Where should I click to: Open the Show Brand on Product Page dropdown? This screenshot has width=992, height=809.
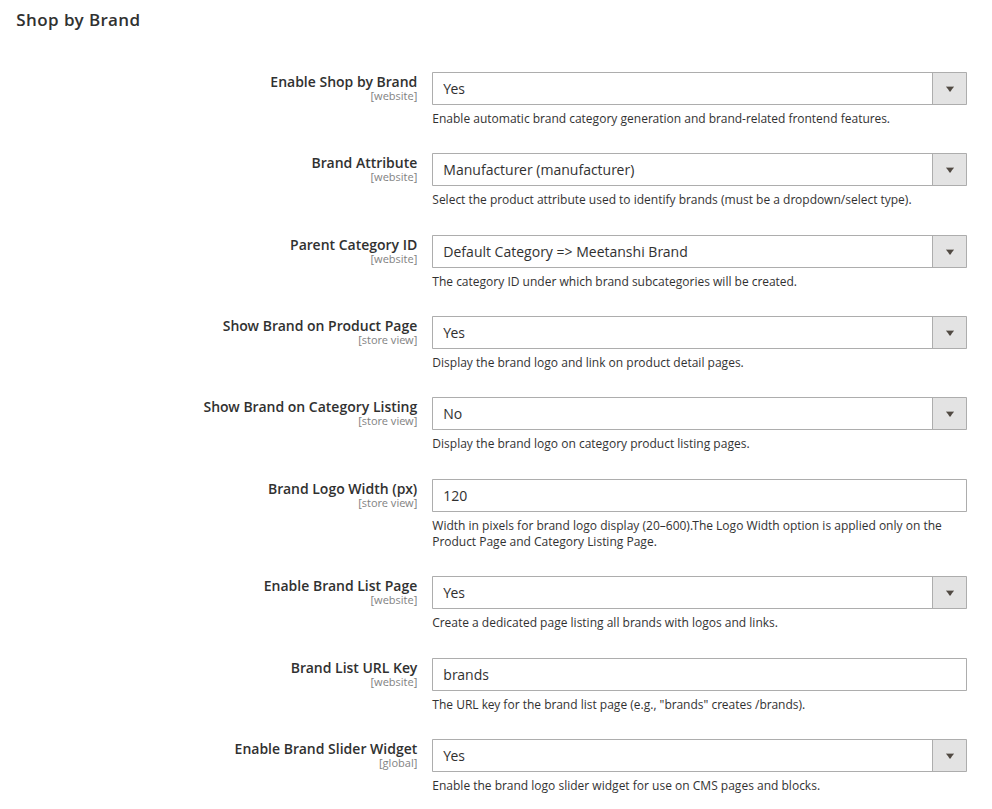(699, 333)
